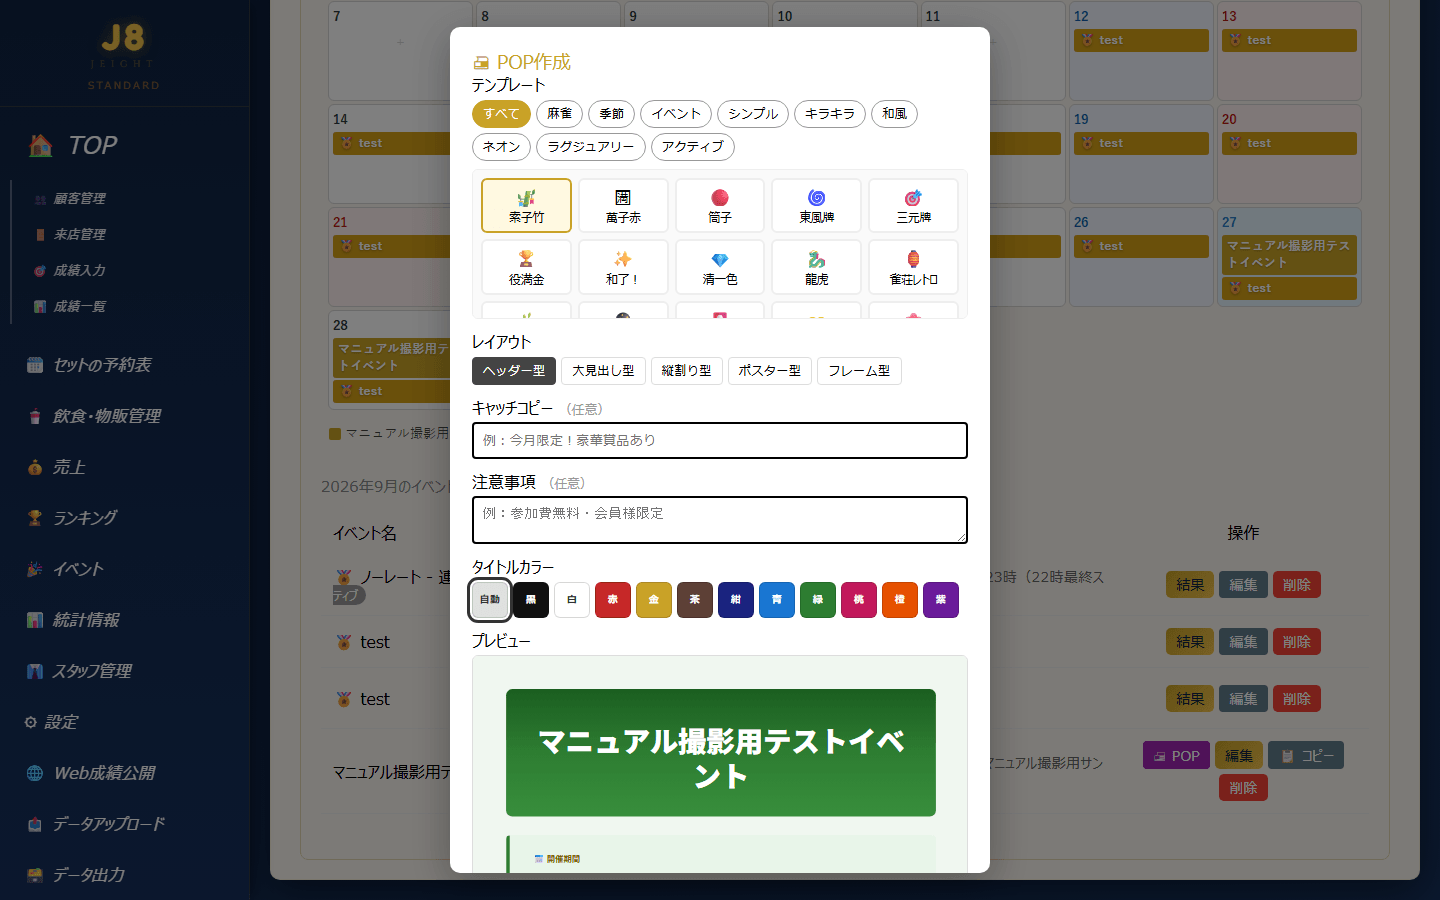Set title color to 自動
This screenshot has height=900, width=1440.
490,600
